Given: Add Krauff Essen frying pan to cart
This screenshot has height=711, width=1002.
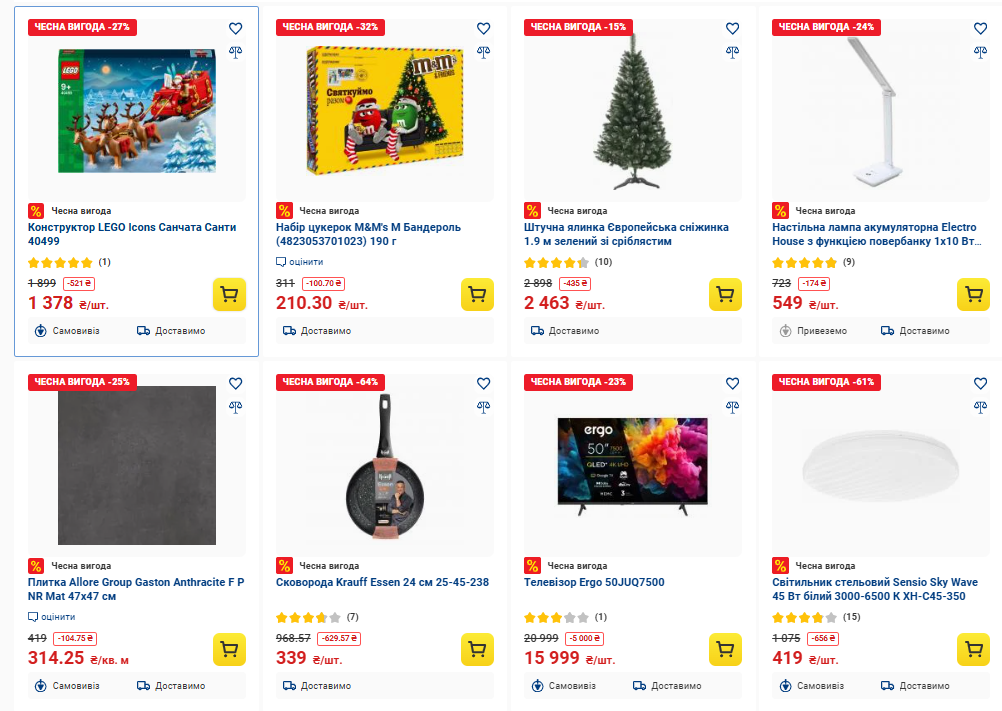Looking at the screenshot, I should point(477,650).
